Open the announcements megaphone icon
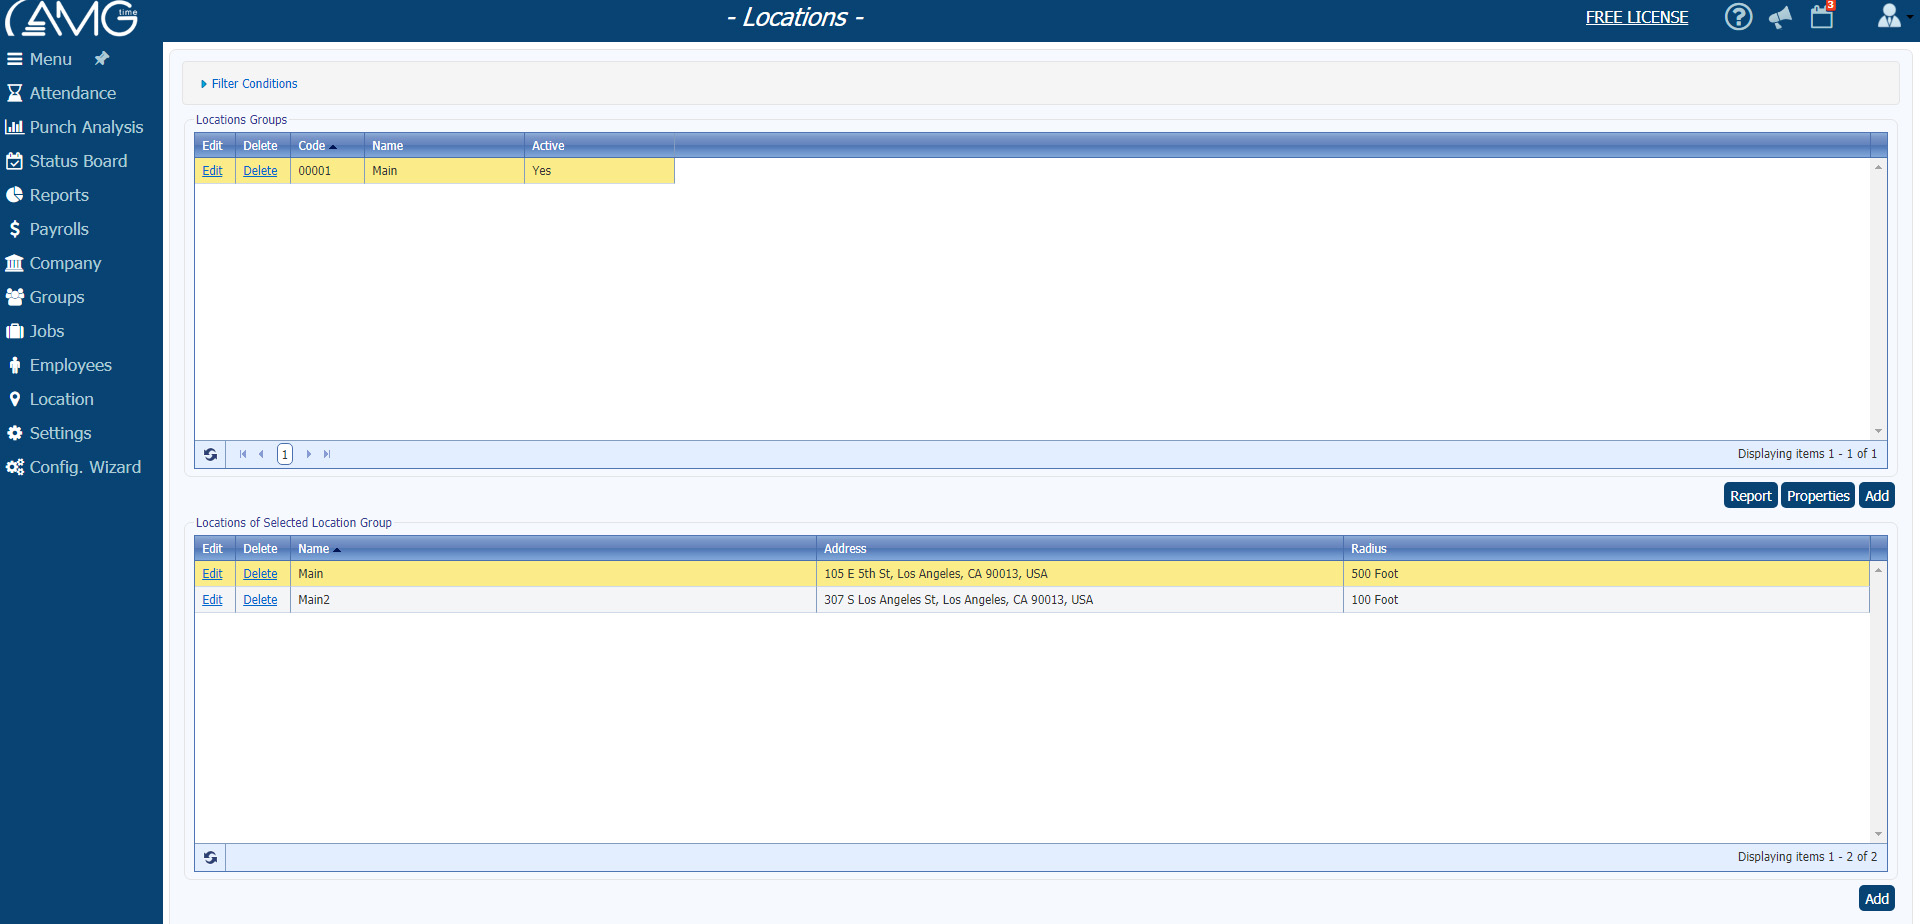Screen dimensions: 1920x924 1780,17
